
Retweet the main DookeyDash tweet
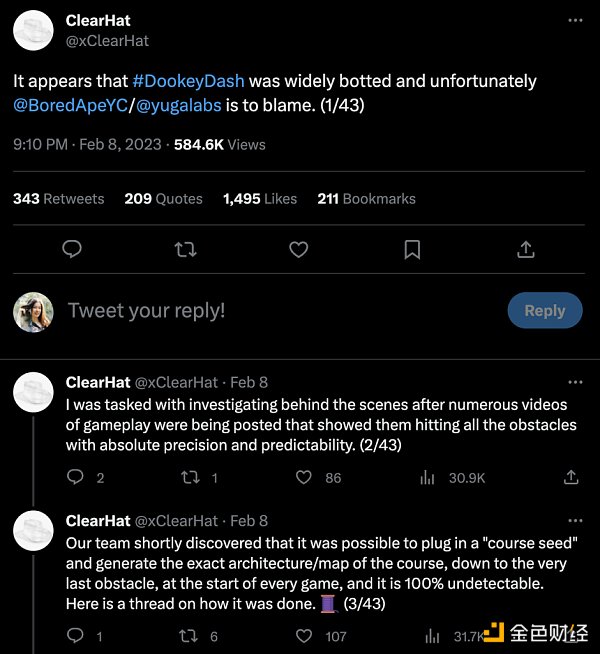click(185, 249)
